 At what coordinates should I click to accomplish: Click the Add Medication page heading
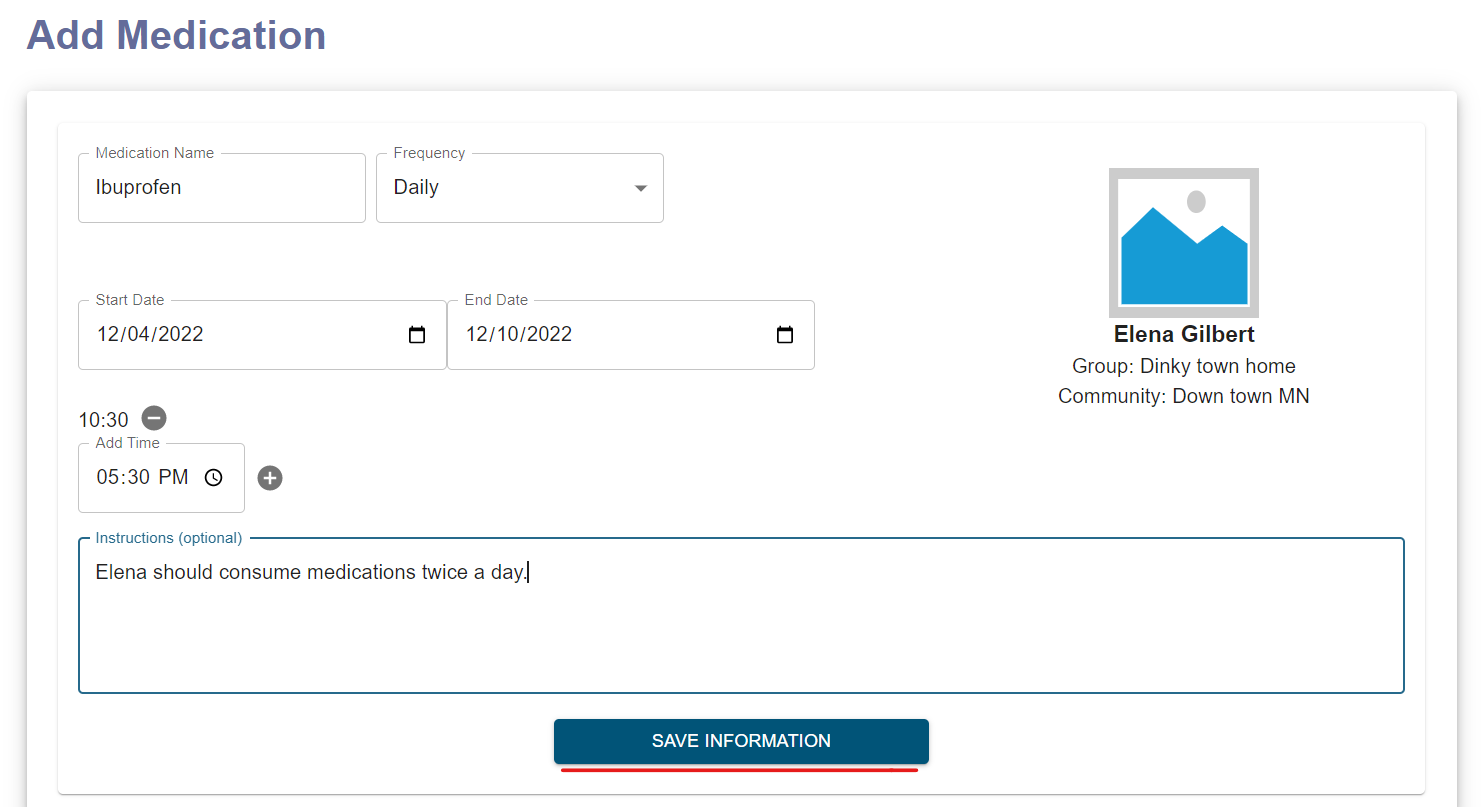coord(176,36)
